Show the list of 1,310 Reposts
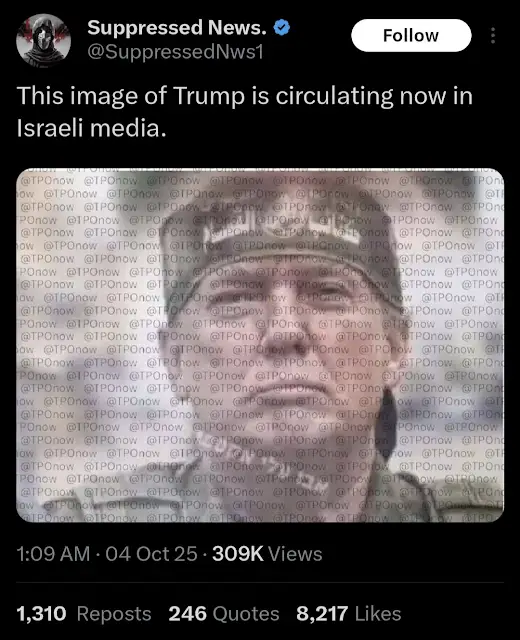This screenshot has width=520, height=640. point(84,614)
